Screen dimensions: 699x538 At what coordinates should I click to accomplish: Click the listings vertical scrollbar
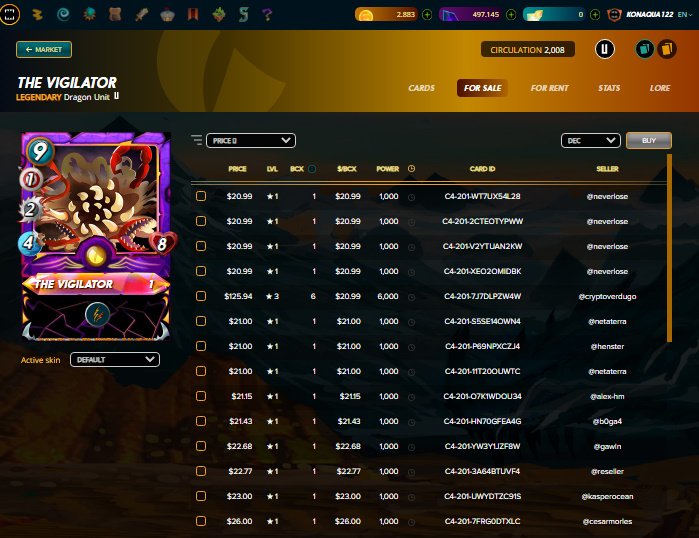(669, 248)
